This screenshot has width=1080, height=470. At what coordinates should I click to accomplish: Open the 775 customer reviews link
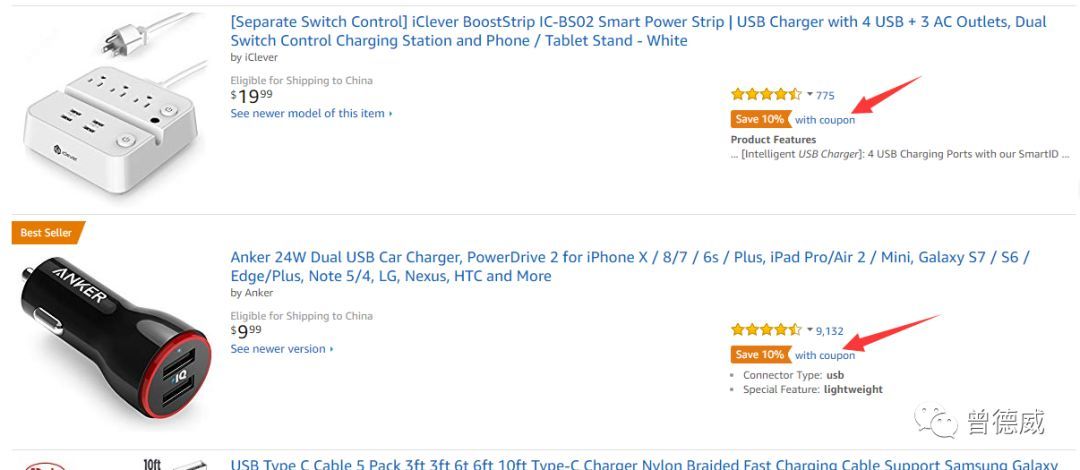[x=825, y=96]
